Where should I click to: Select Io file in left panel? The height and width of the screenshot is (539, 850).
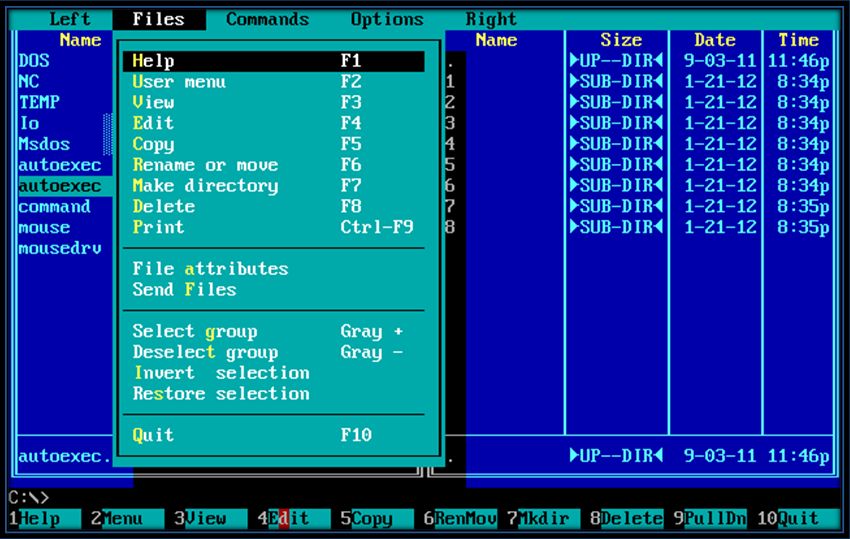tap(29, 123)
